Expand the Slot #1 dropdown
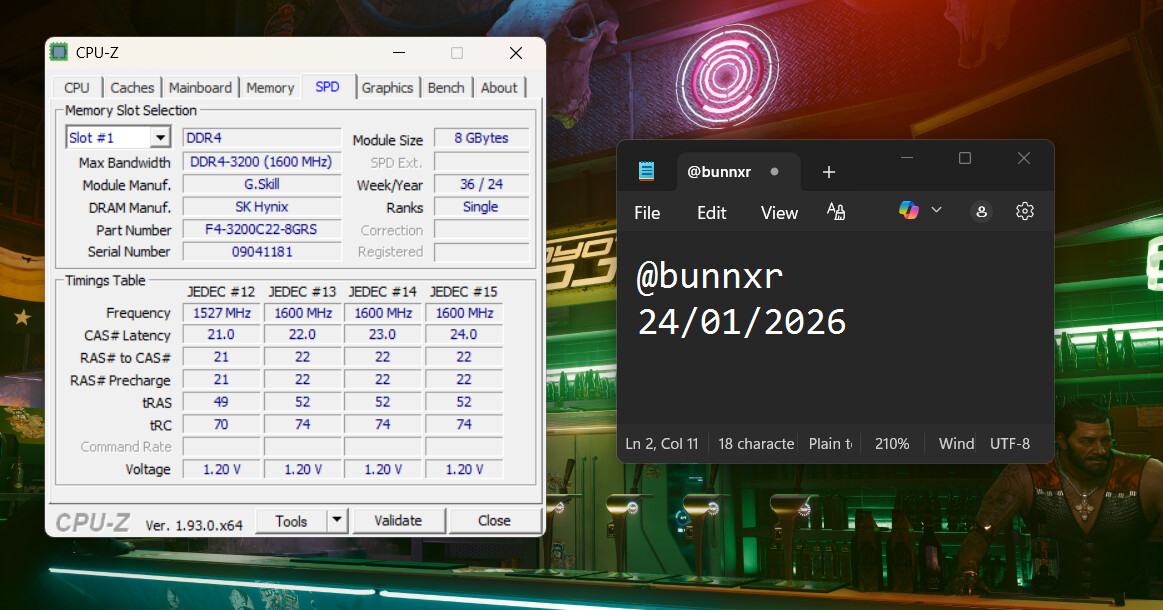Viewport: 1163px width, 610px height. pyautogui.click(x=160, y=138)
